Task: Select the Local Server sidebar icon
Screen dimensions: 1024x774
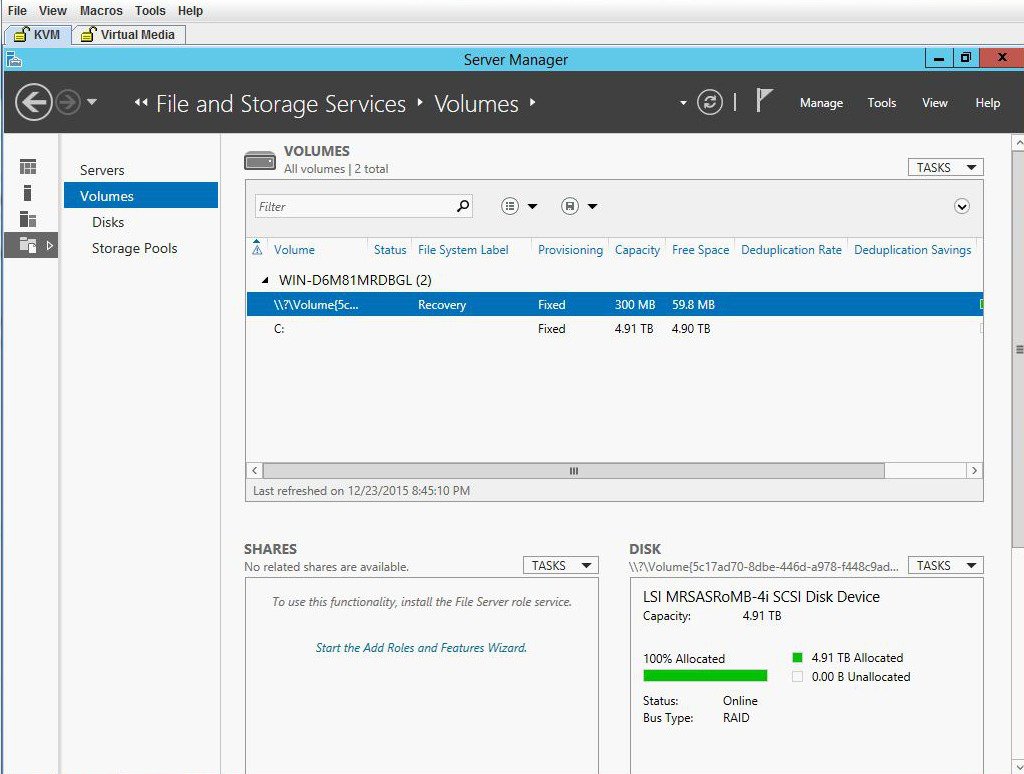Action: point(28,193)
